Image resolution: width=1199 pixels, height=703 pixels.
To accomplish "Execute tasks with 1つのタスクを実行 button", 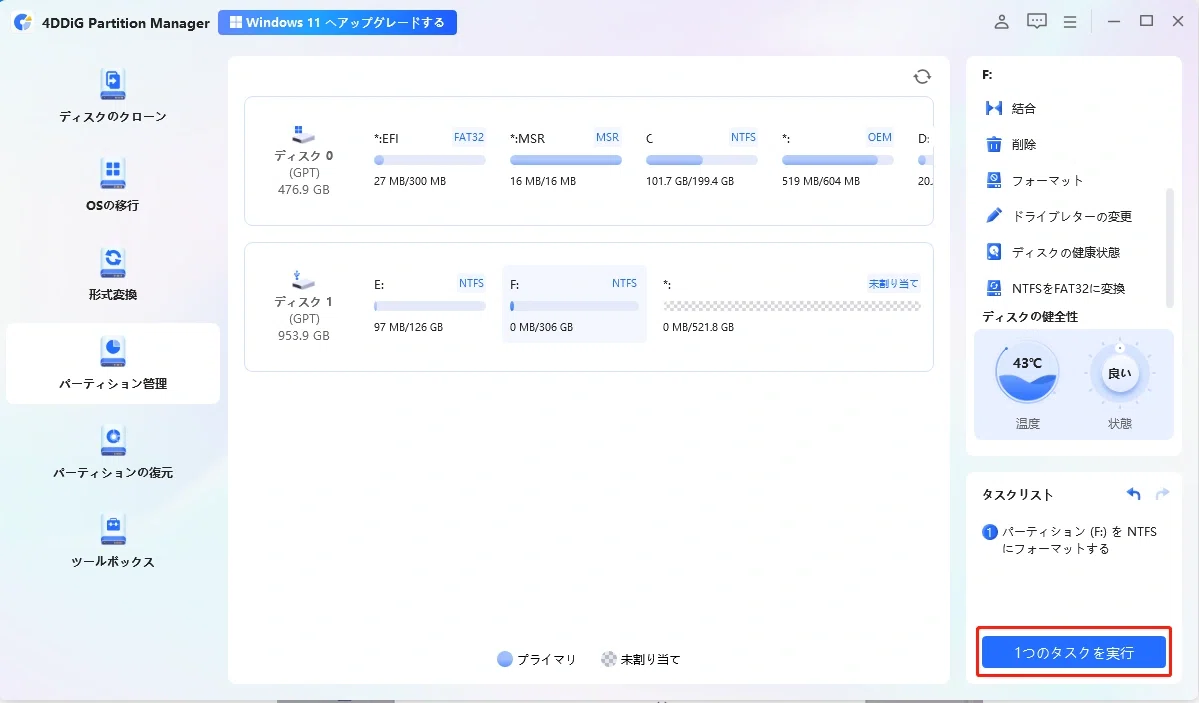I will coord(1074,653).
